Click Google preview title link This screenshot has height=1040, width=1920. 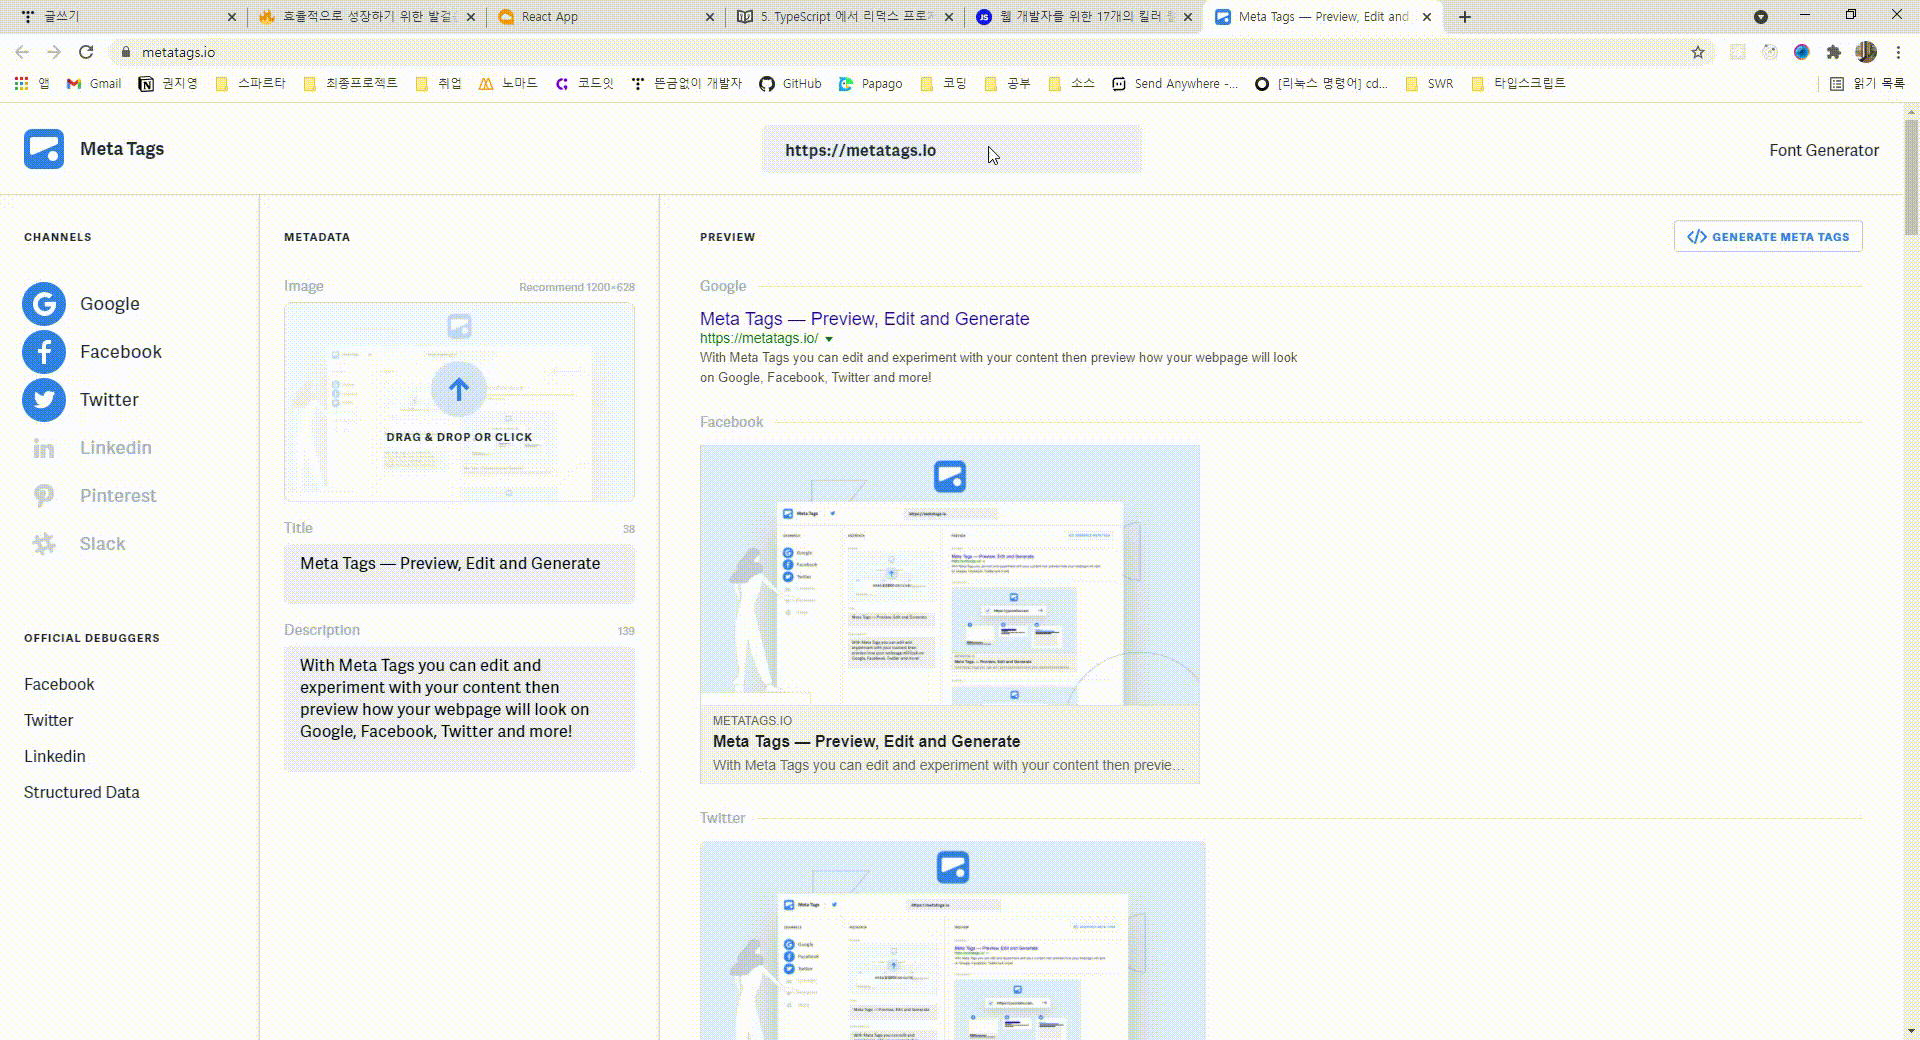[864, 319]
